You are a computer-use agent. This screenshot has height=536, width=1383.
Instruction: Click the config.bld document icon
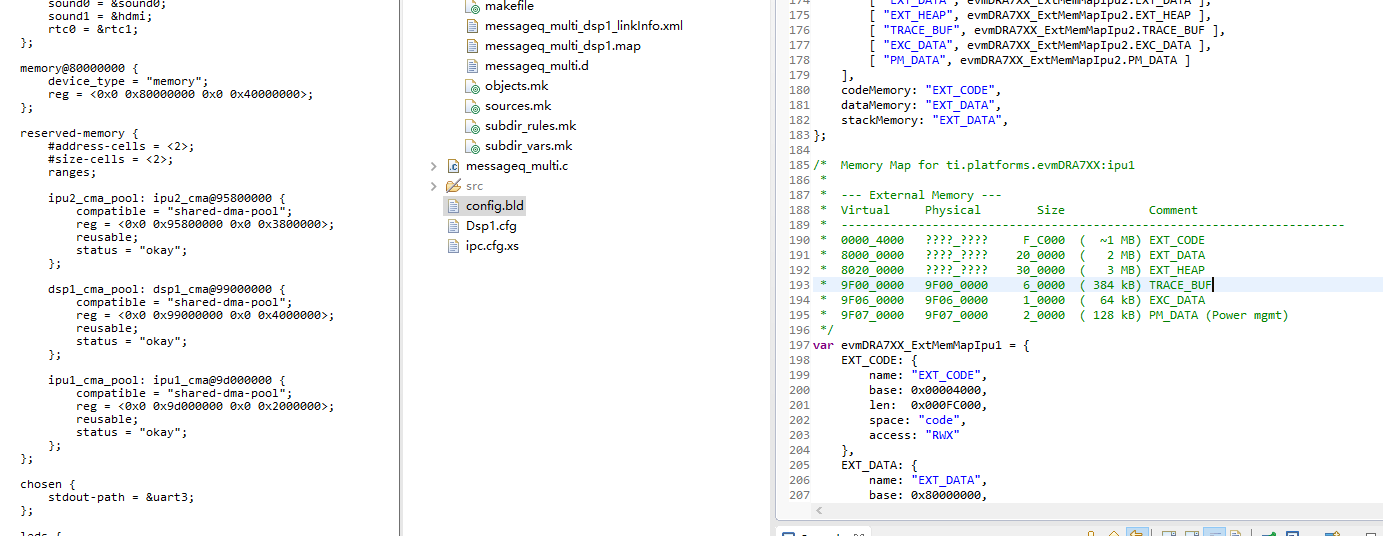click(453, 206)
